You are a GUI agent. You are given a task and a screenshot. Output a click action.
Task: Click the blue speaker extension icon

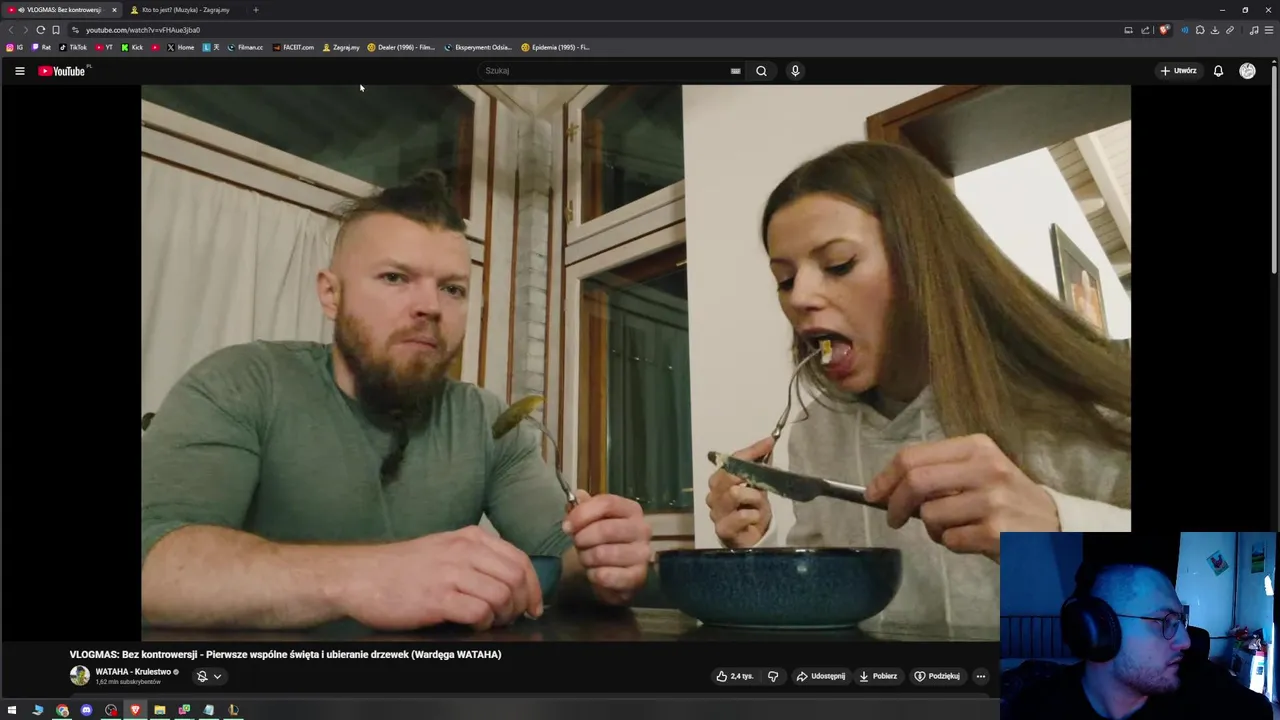coord(1185,30)
